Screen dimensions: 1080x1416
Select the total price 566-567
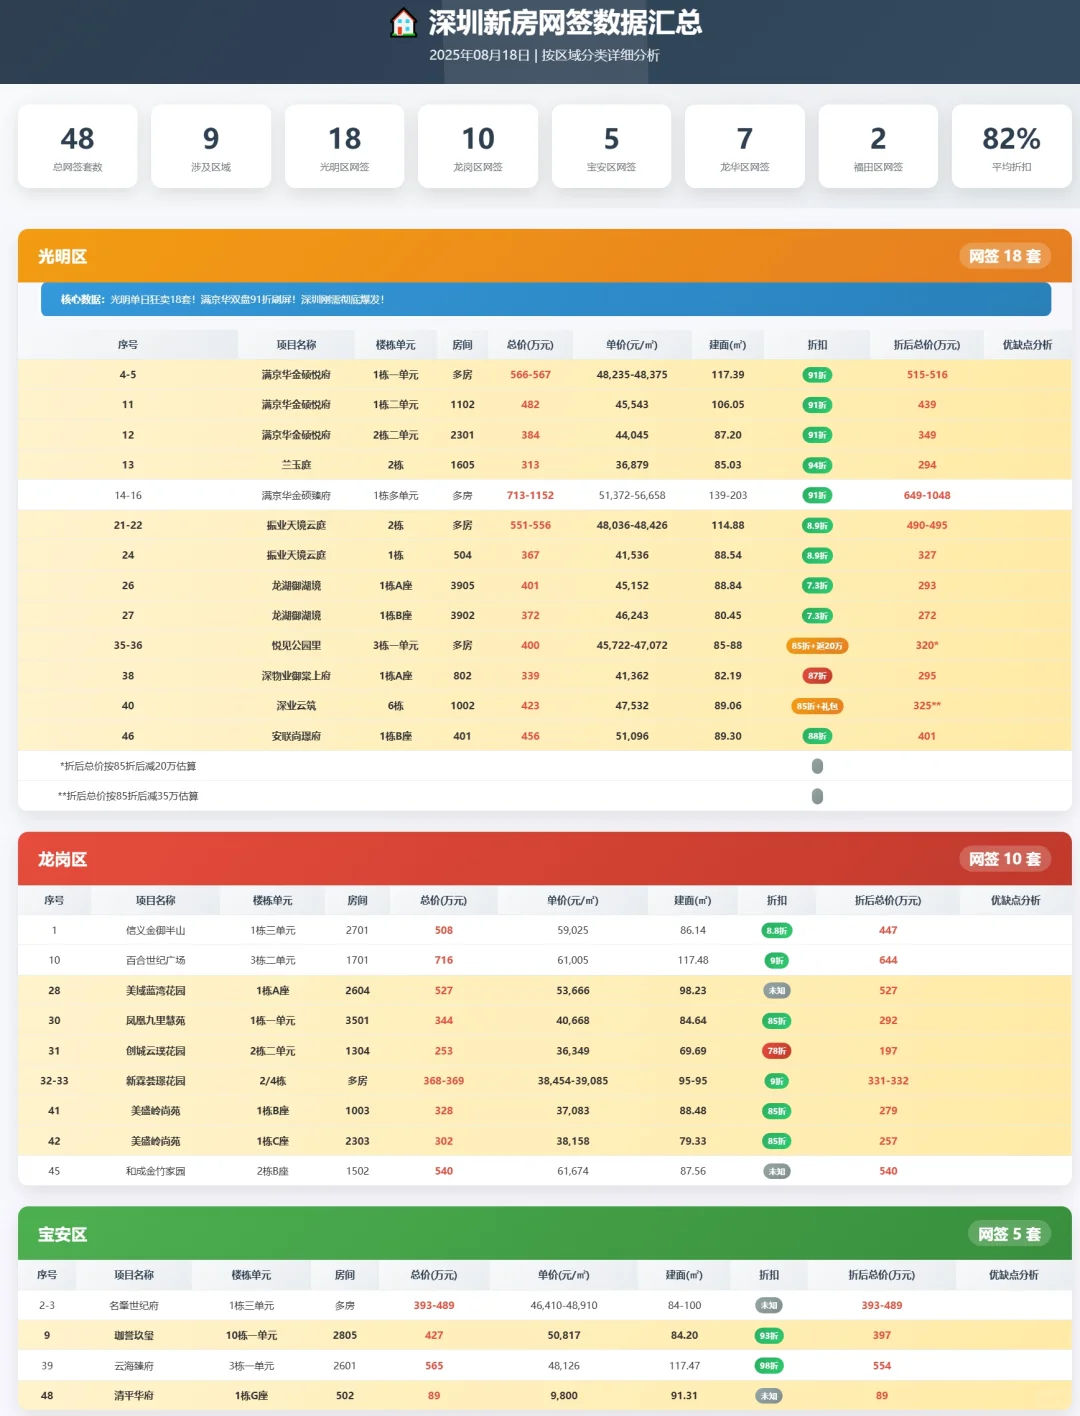[x=530, y=375]
